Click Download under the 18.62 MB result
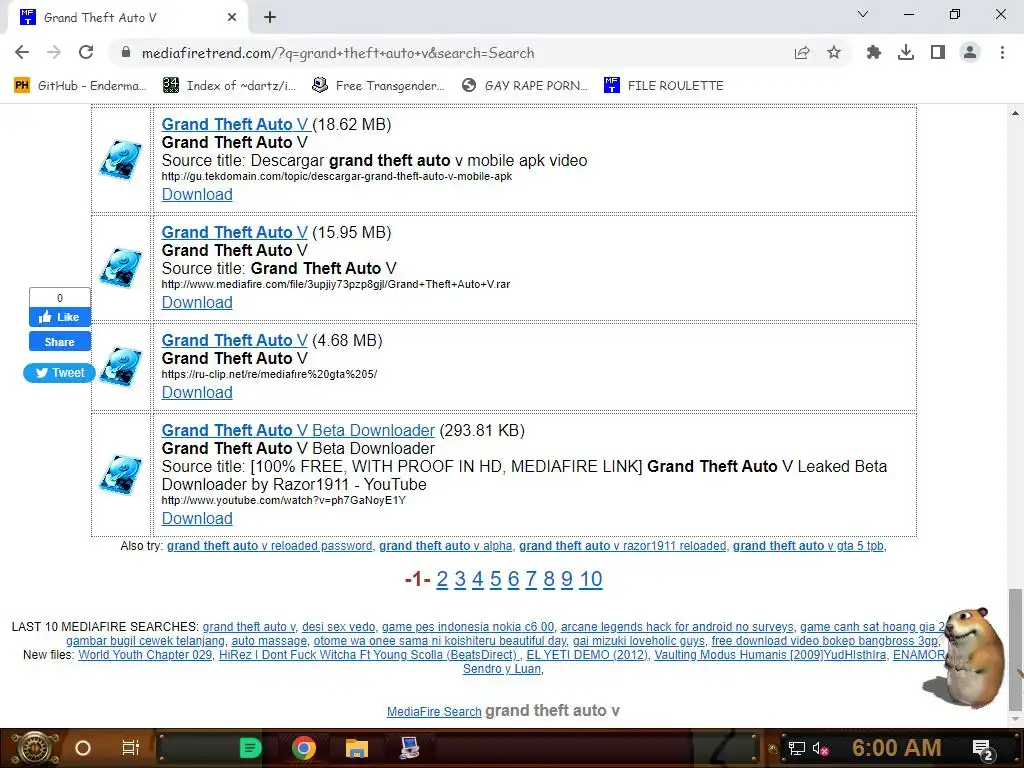Screen dimensions: 1024x768 point(197,195)
